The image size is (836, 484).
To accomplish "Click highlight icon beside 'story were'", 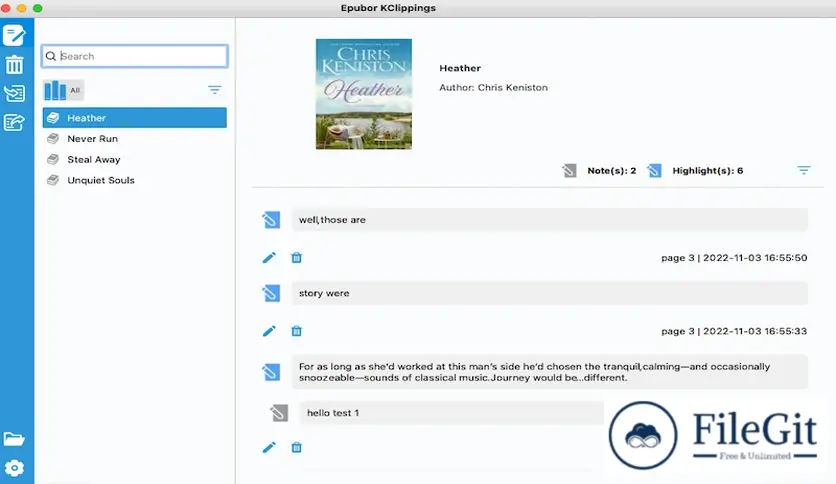I will coord(271,293).
